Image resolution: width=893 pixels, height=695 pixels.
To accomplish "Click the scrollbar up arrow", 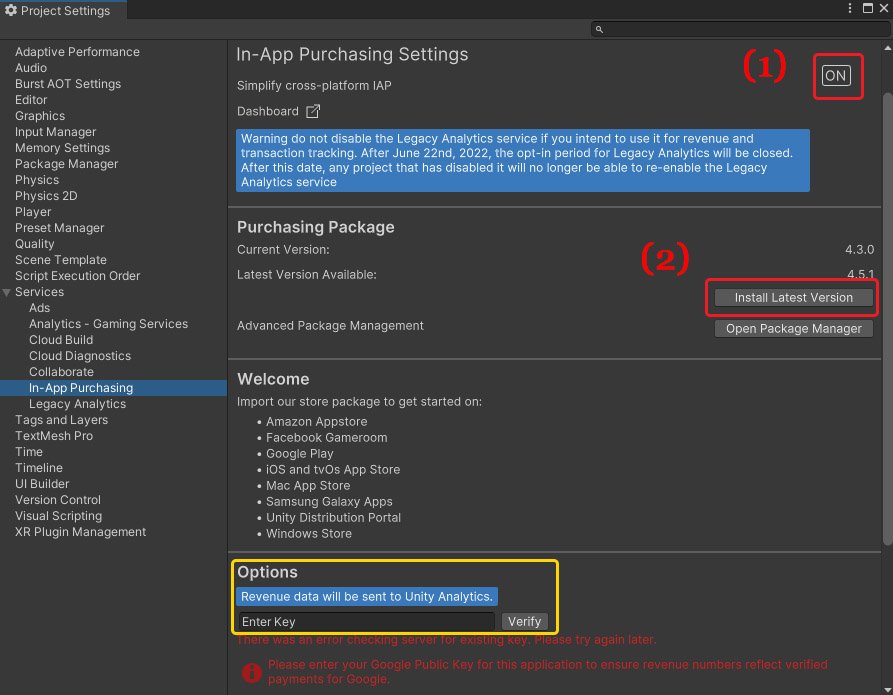I will [886, 48].
